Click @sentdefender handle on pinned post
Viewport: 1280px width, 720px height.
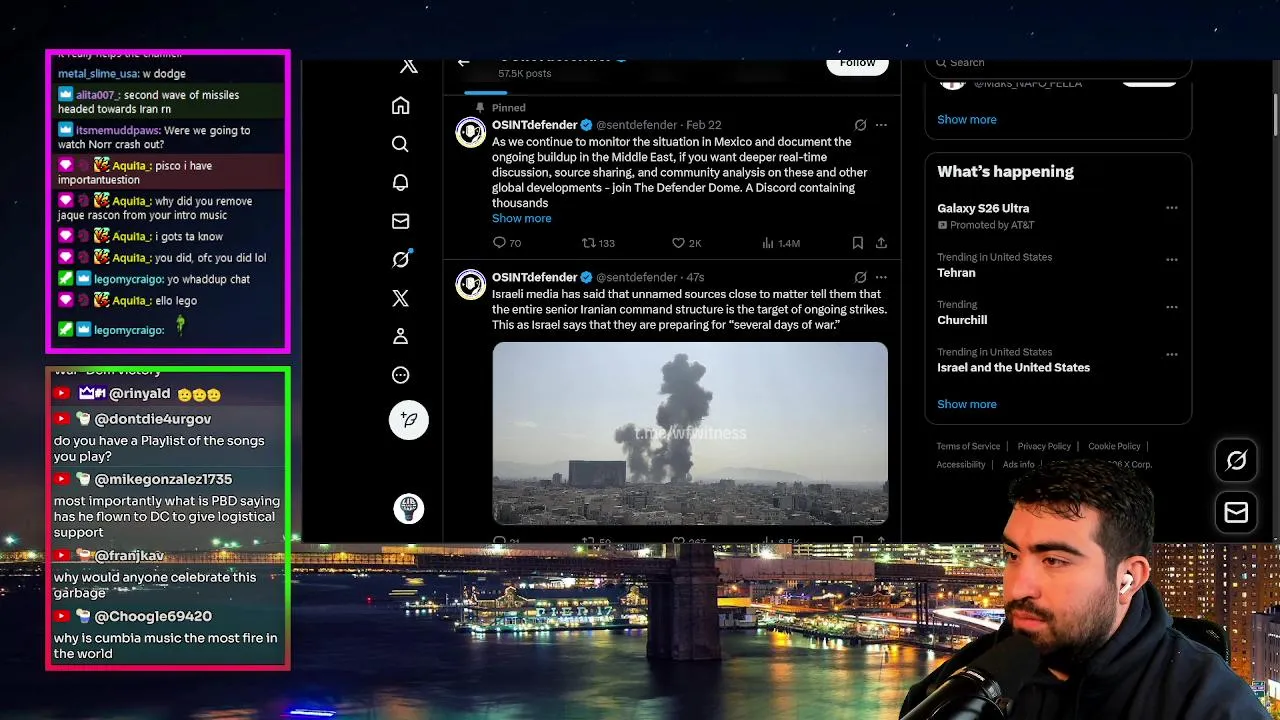[x=636, y=125]
